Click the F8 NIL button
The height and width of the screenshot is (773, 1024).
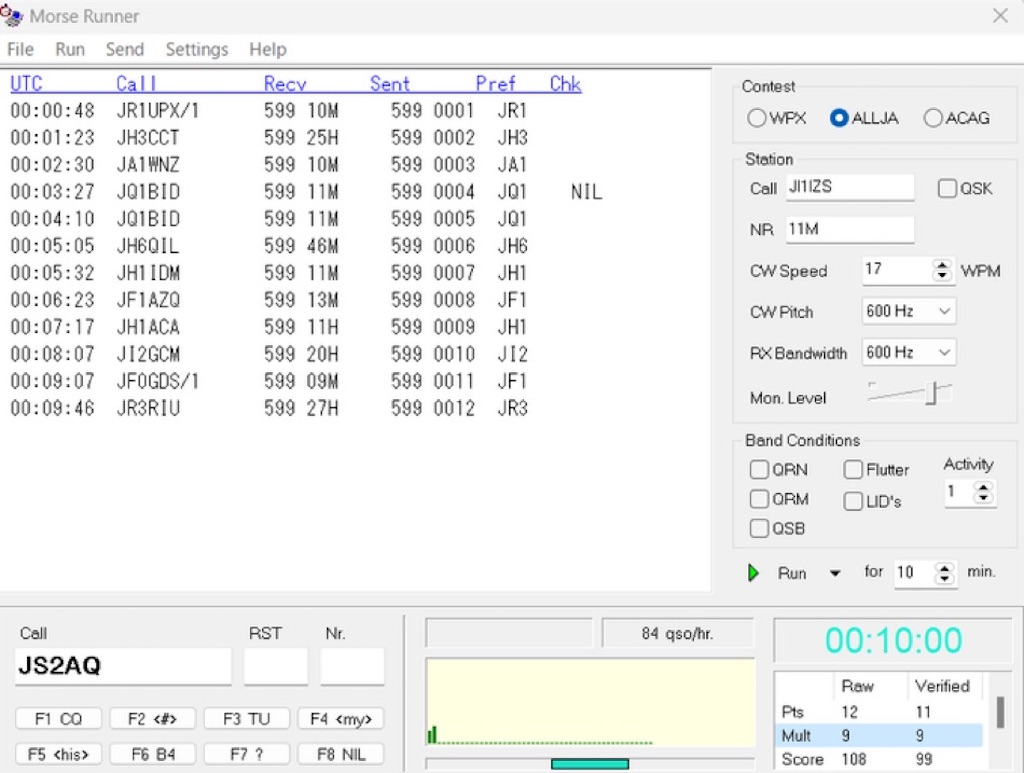(341, 754)
